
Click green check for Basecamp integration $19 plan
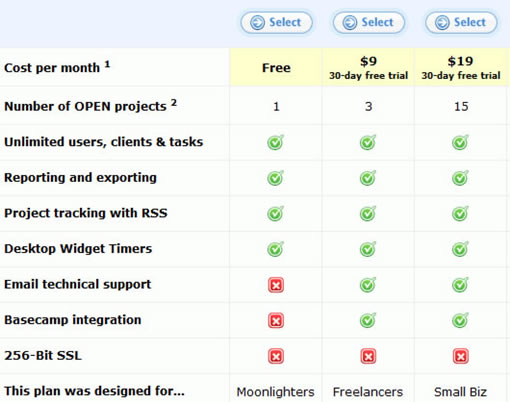point(460,320)
